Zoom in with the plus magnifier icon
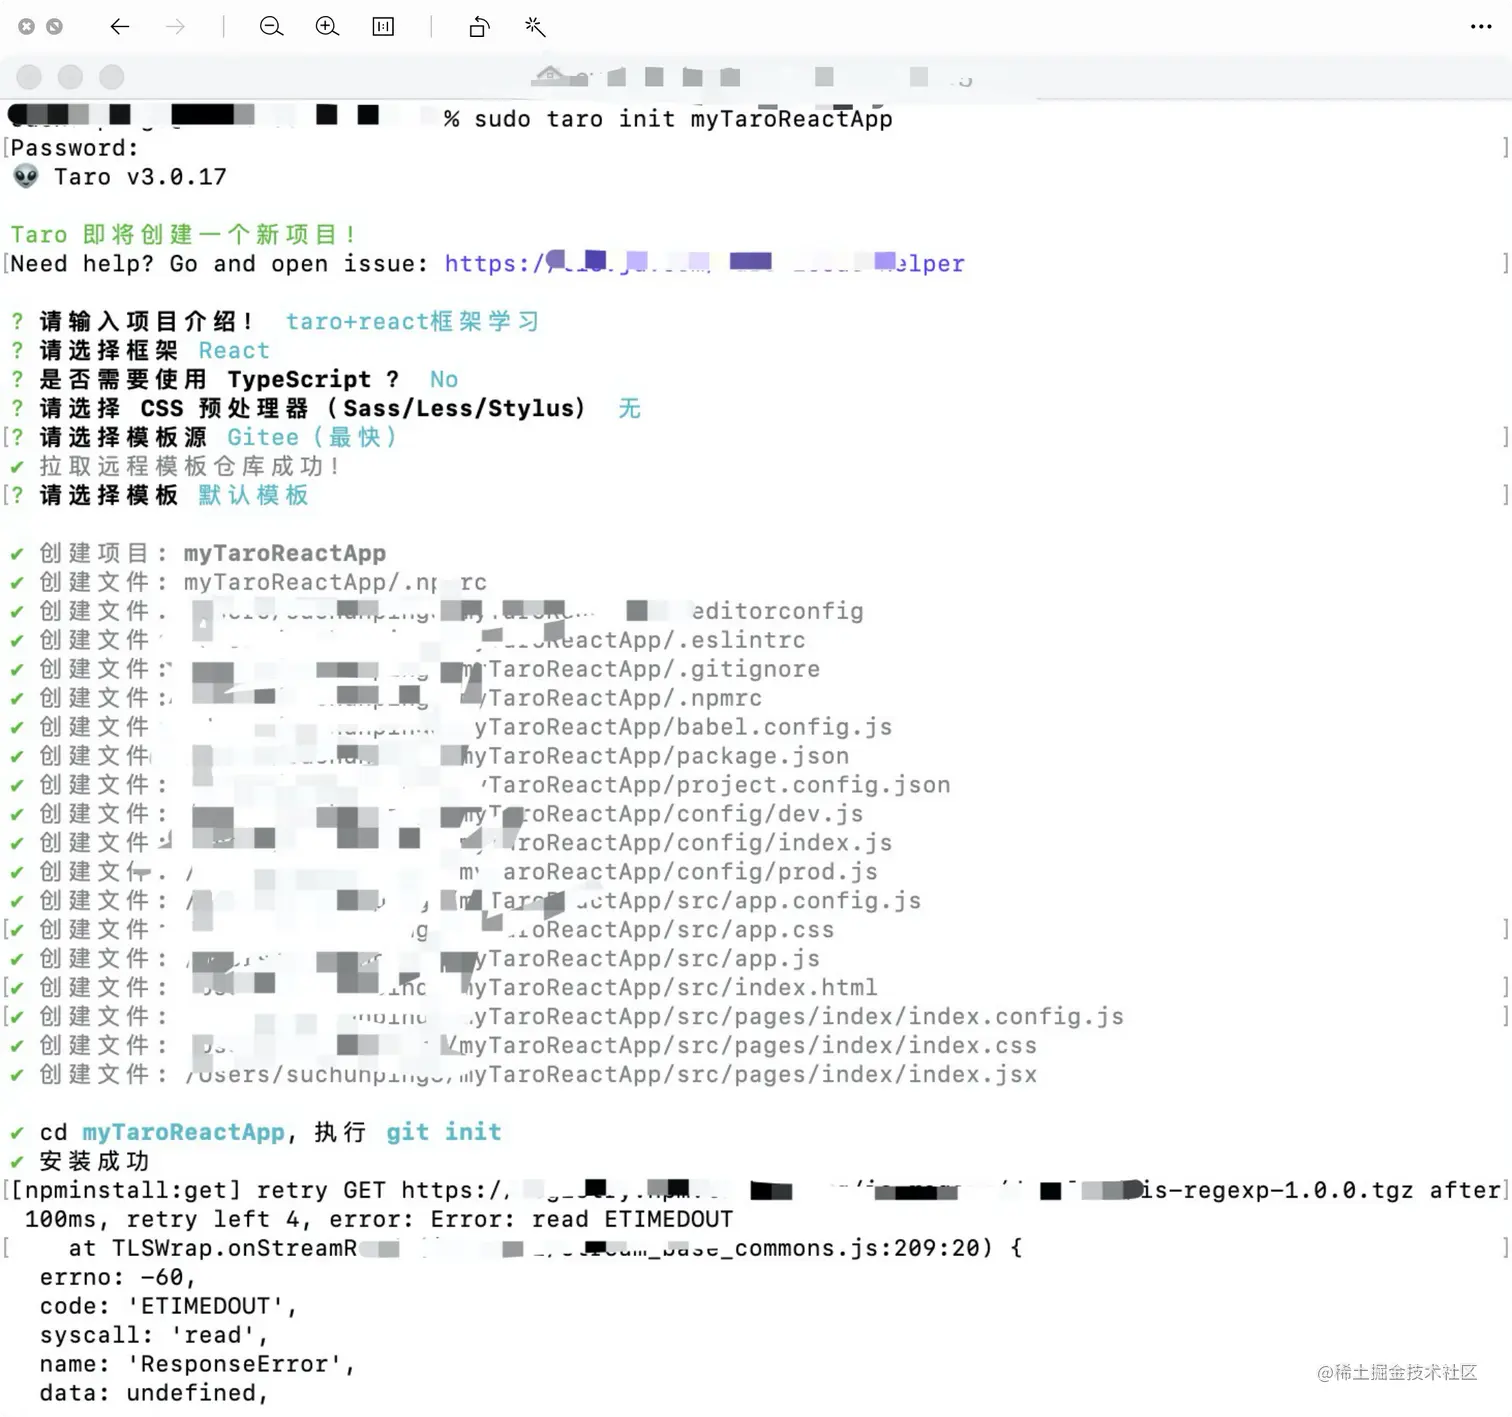1512x1417 pixels. click(x=327, y=27)
